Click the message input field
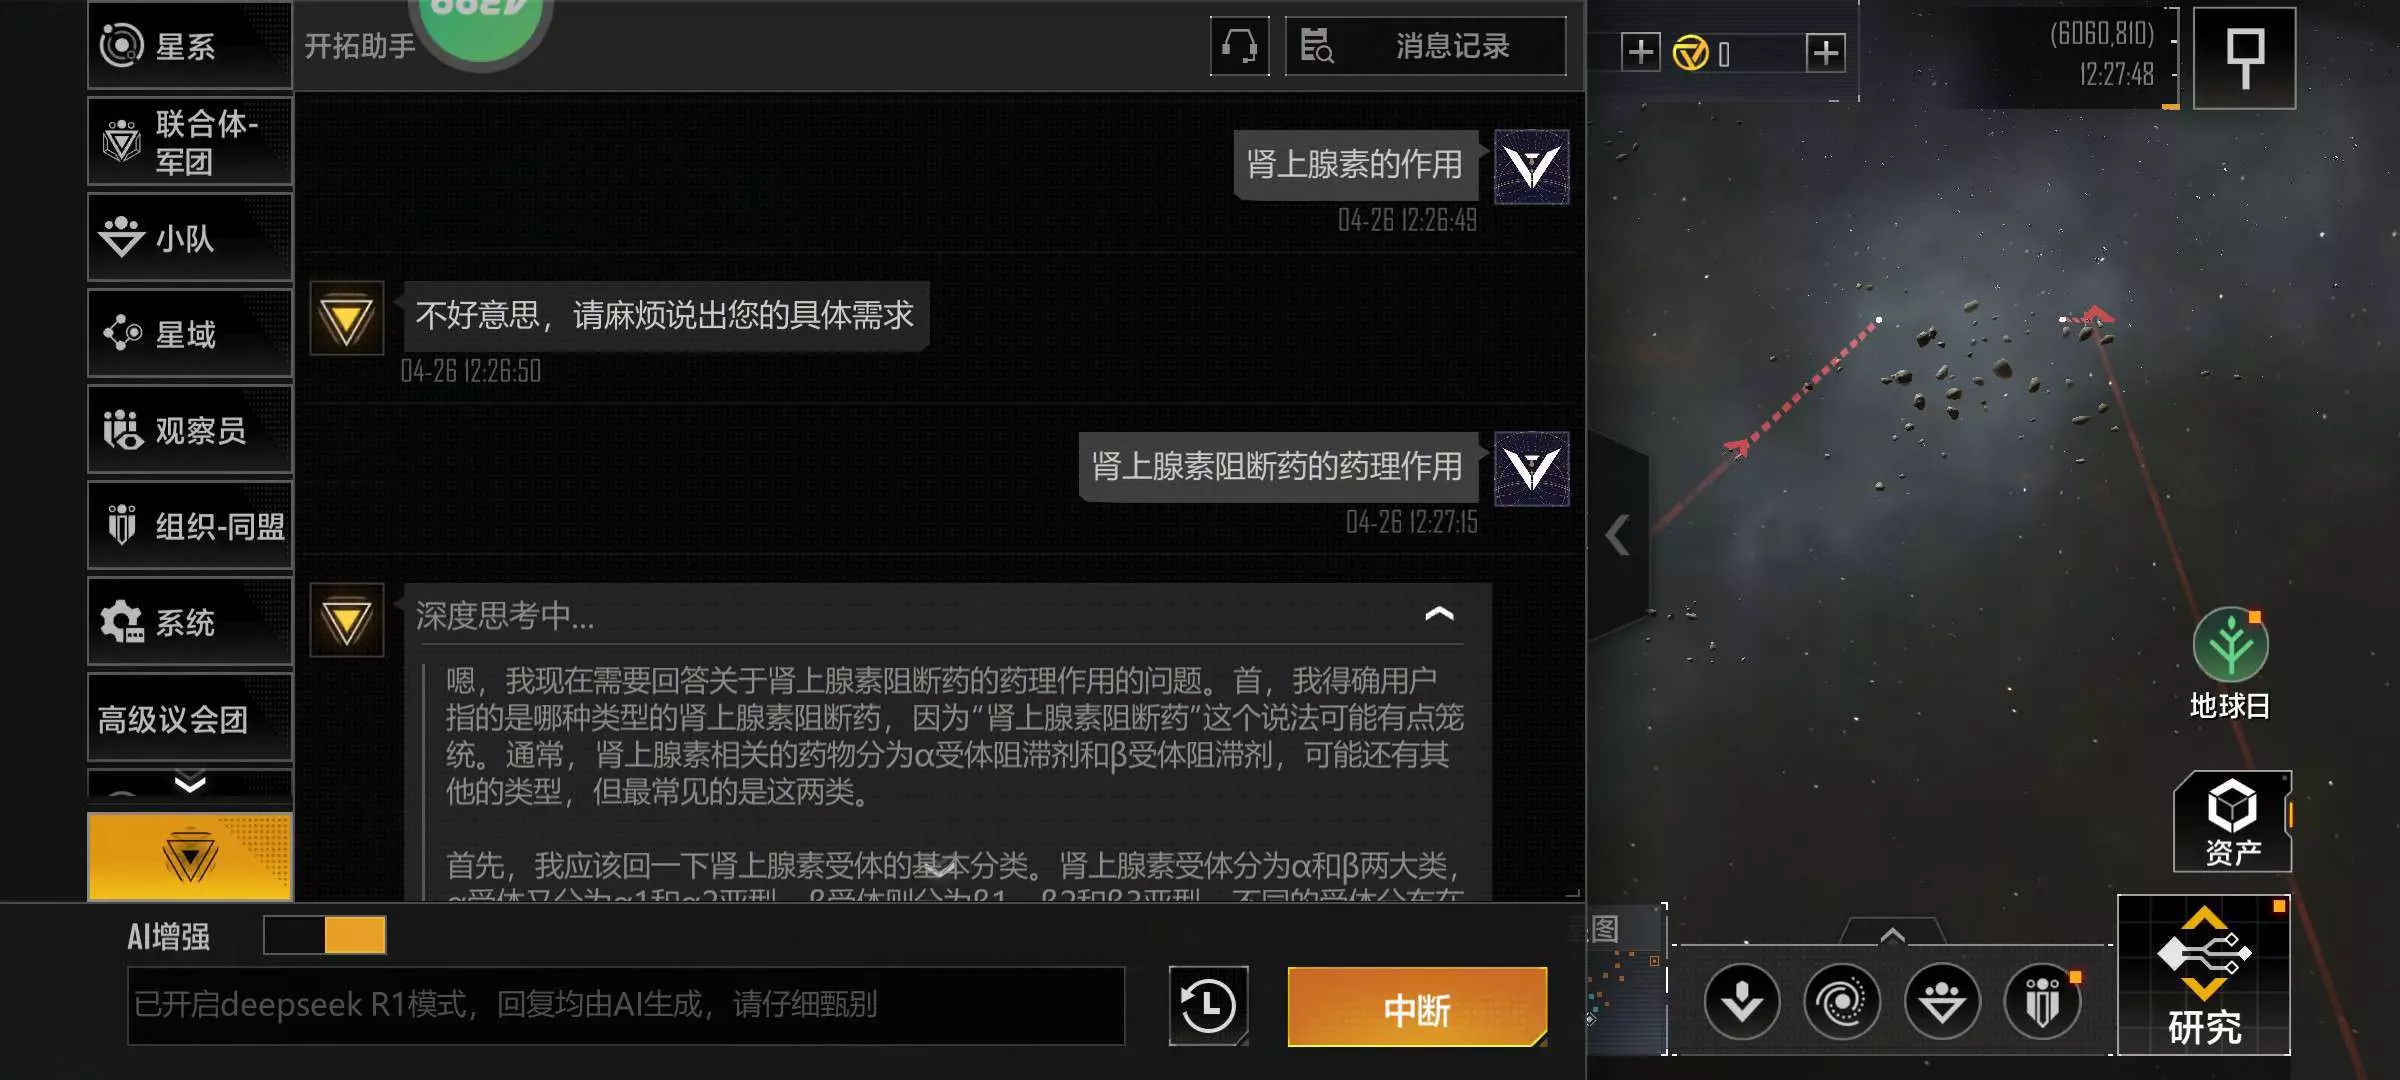 (626, 1005)
